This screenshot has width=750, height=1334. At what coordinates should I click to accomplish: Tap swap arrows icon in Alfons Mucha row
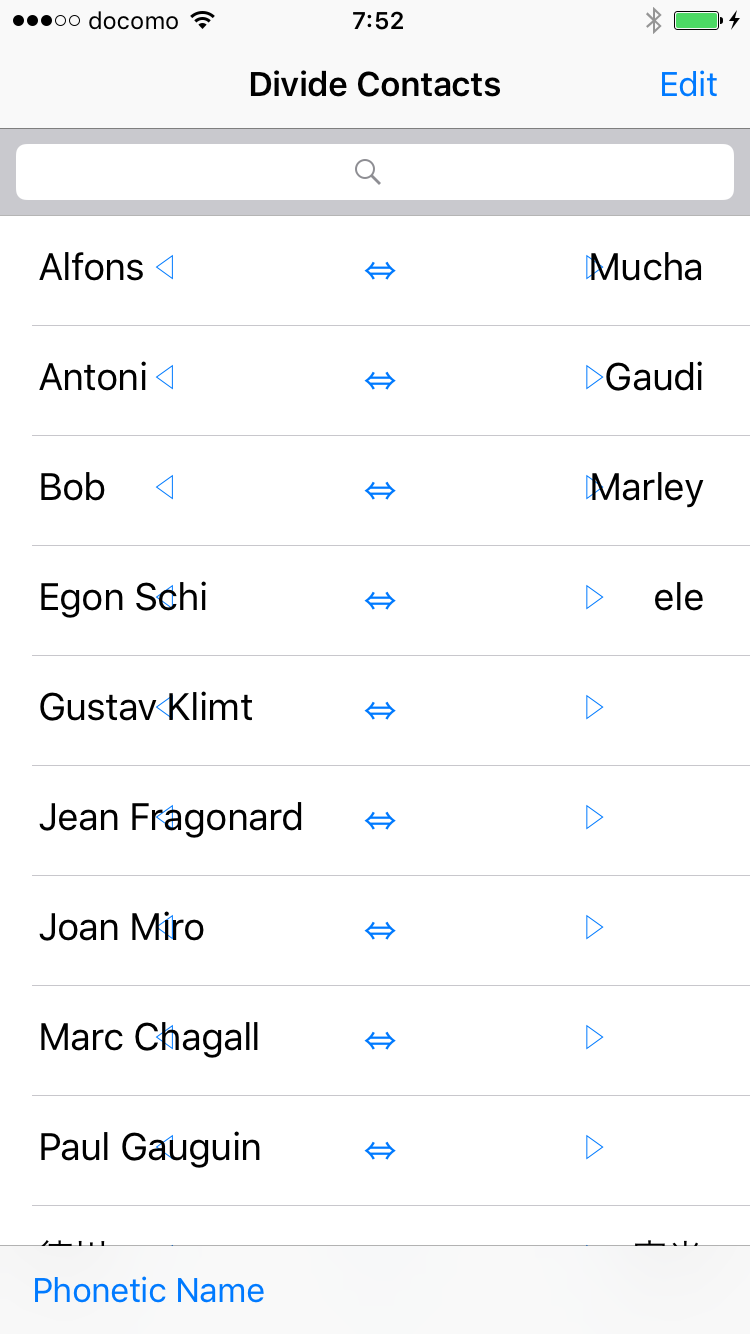pyautogui.click(x=380, y=269)
